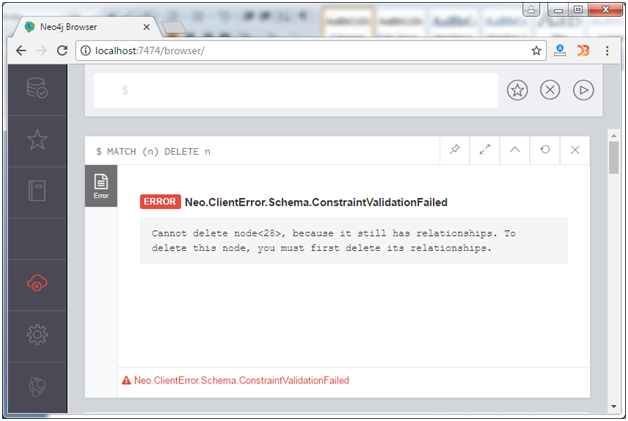The width and height of the screenshot is (628, 421).
Task: Click into the Cypher command input field
Action: pyautogui.click(x=296, y=90)
